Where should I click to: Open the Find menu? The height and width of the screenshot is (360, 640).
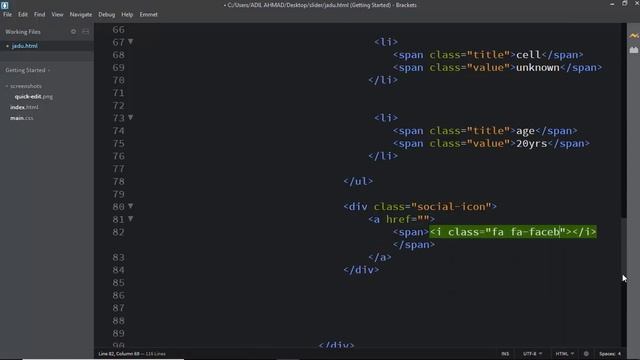point(40,14)
